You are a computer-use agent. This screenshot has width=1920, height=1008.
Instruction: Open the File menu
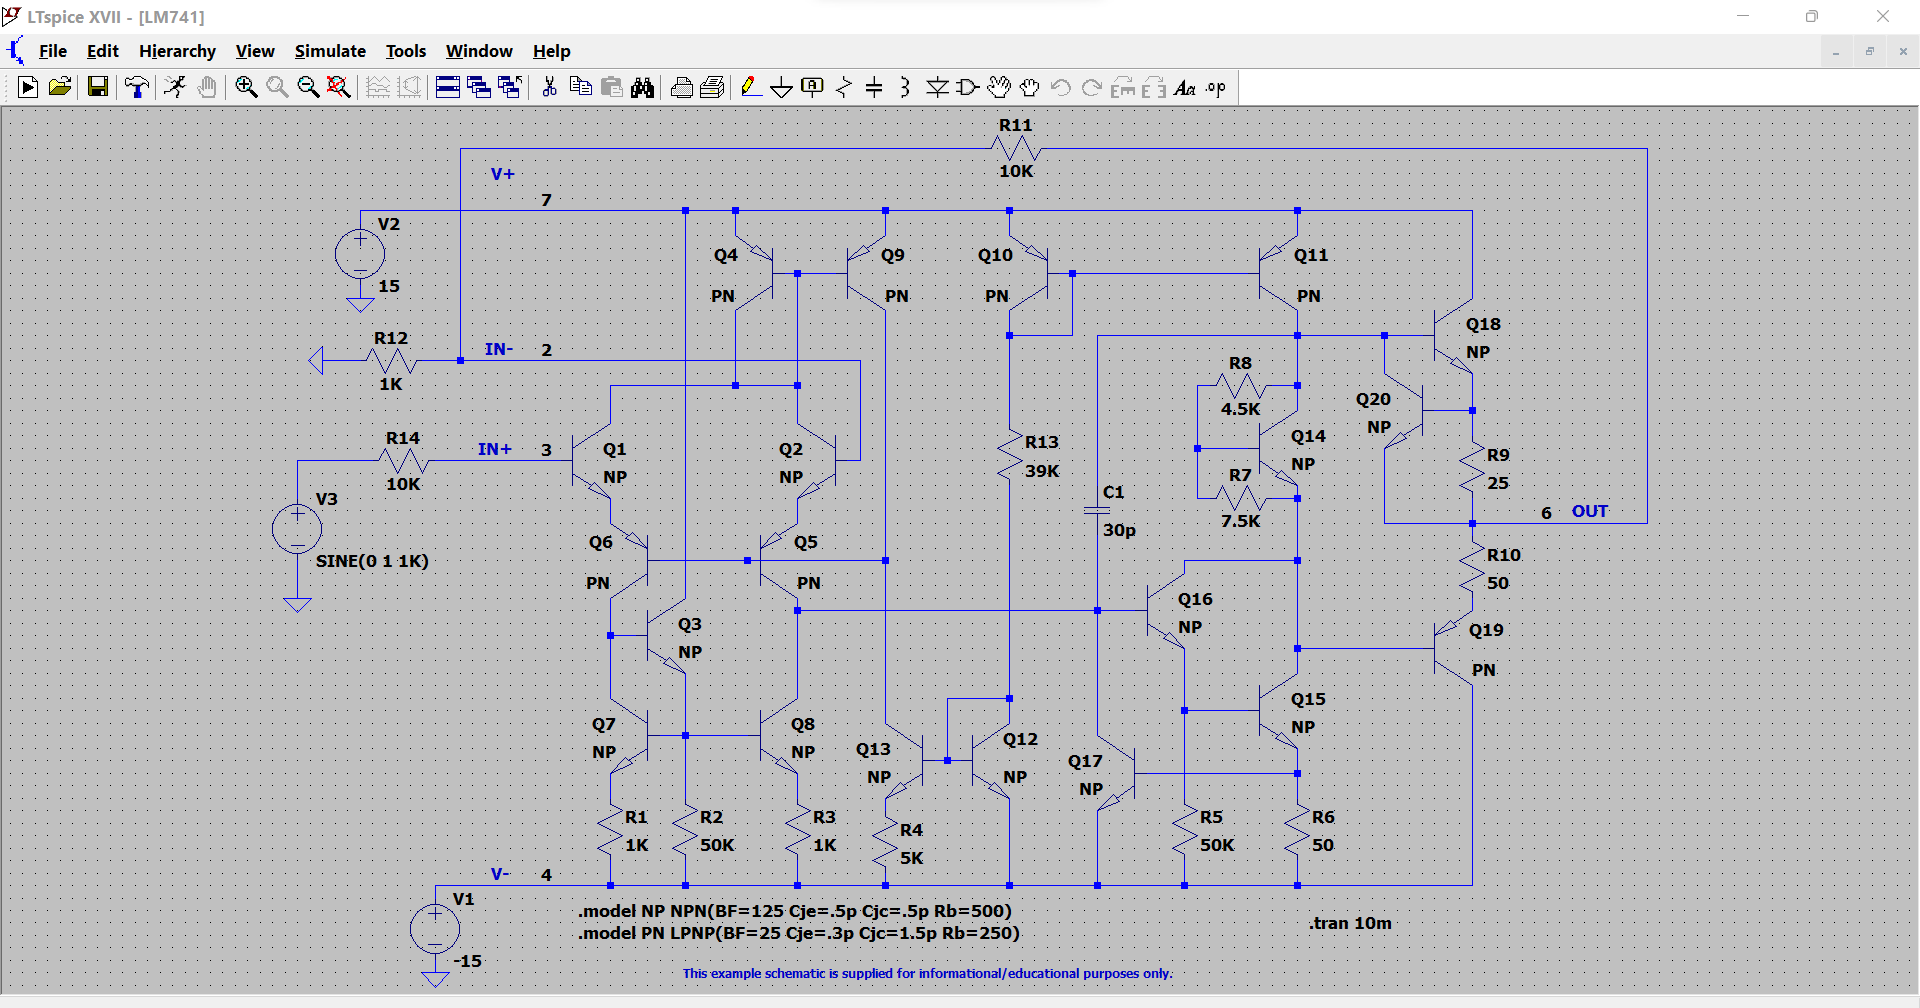tap(53, 51)
